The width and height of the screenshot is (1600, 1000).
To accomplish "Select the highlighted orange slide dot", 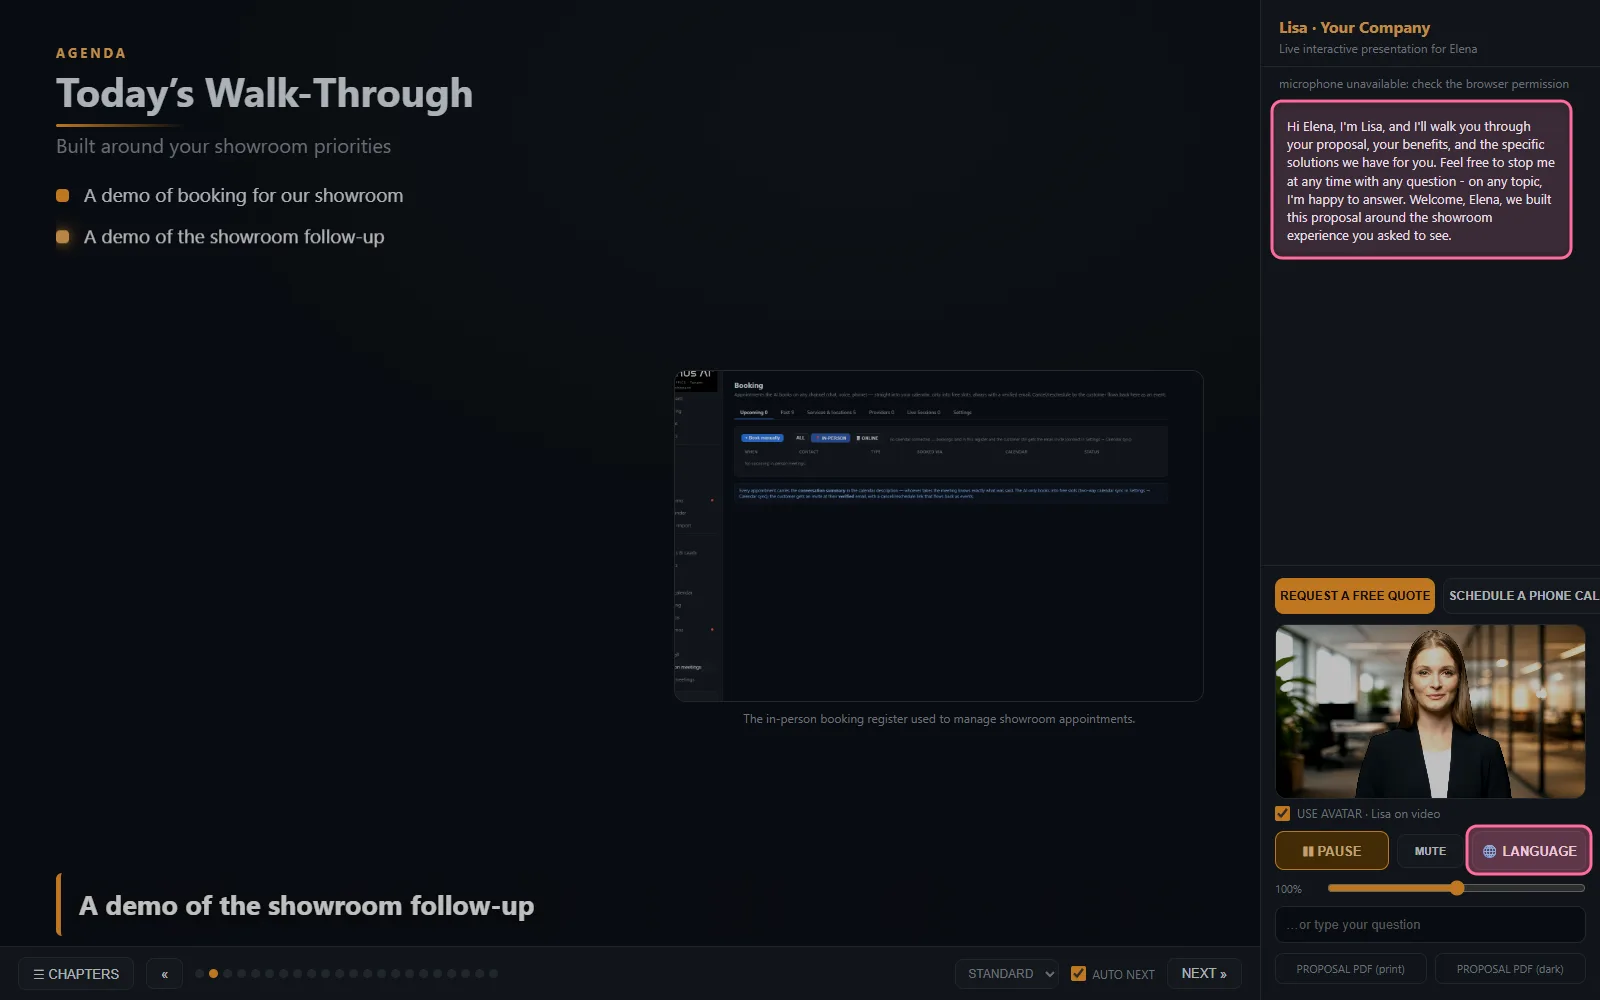I will click(214, 974).
